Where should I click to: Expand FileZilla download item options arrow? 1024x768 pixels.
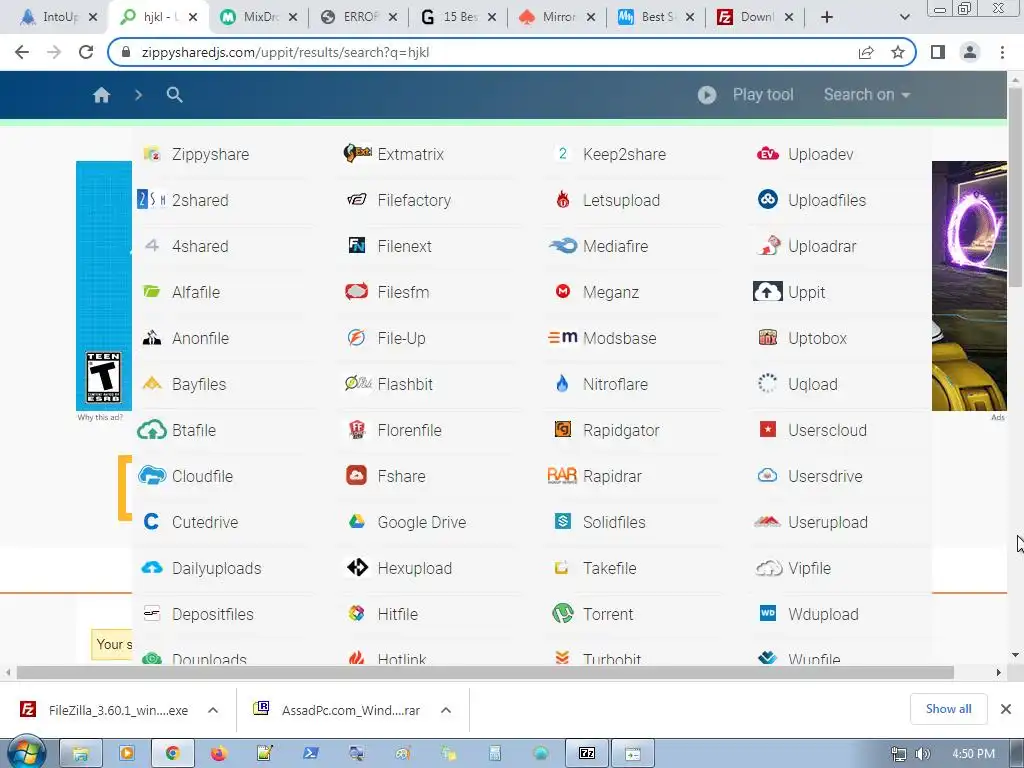[x=213, y=710]
